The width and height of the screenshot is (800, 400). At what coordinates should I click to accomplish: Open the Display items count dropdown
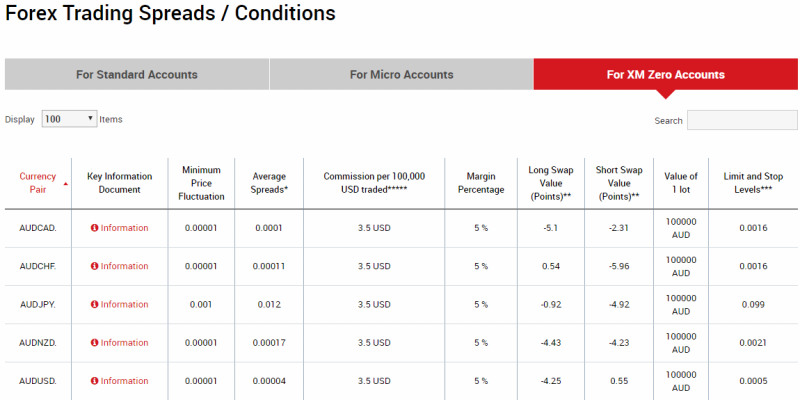coord(69,119)
